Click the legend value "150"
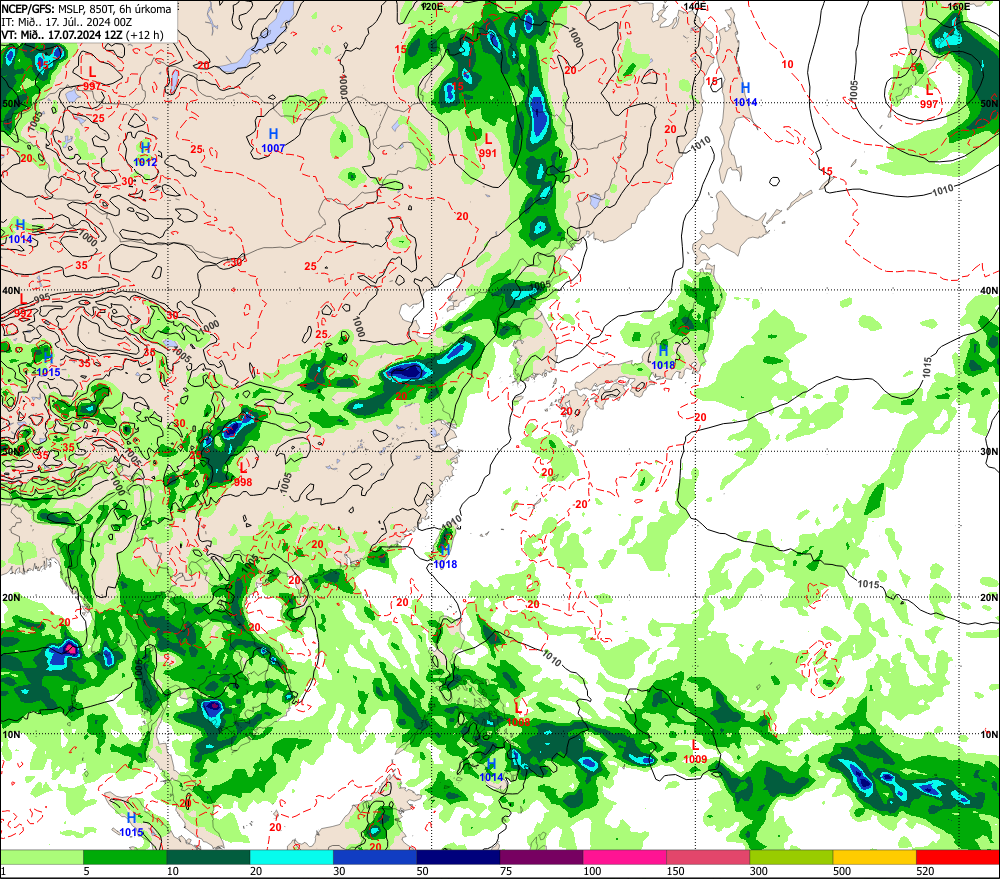 (675, 871)
